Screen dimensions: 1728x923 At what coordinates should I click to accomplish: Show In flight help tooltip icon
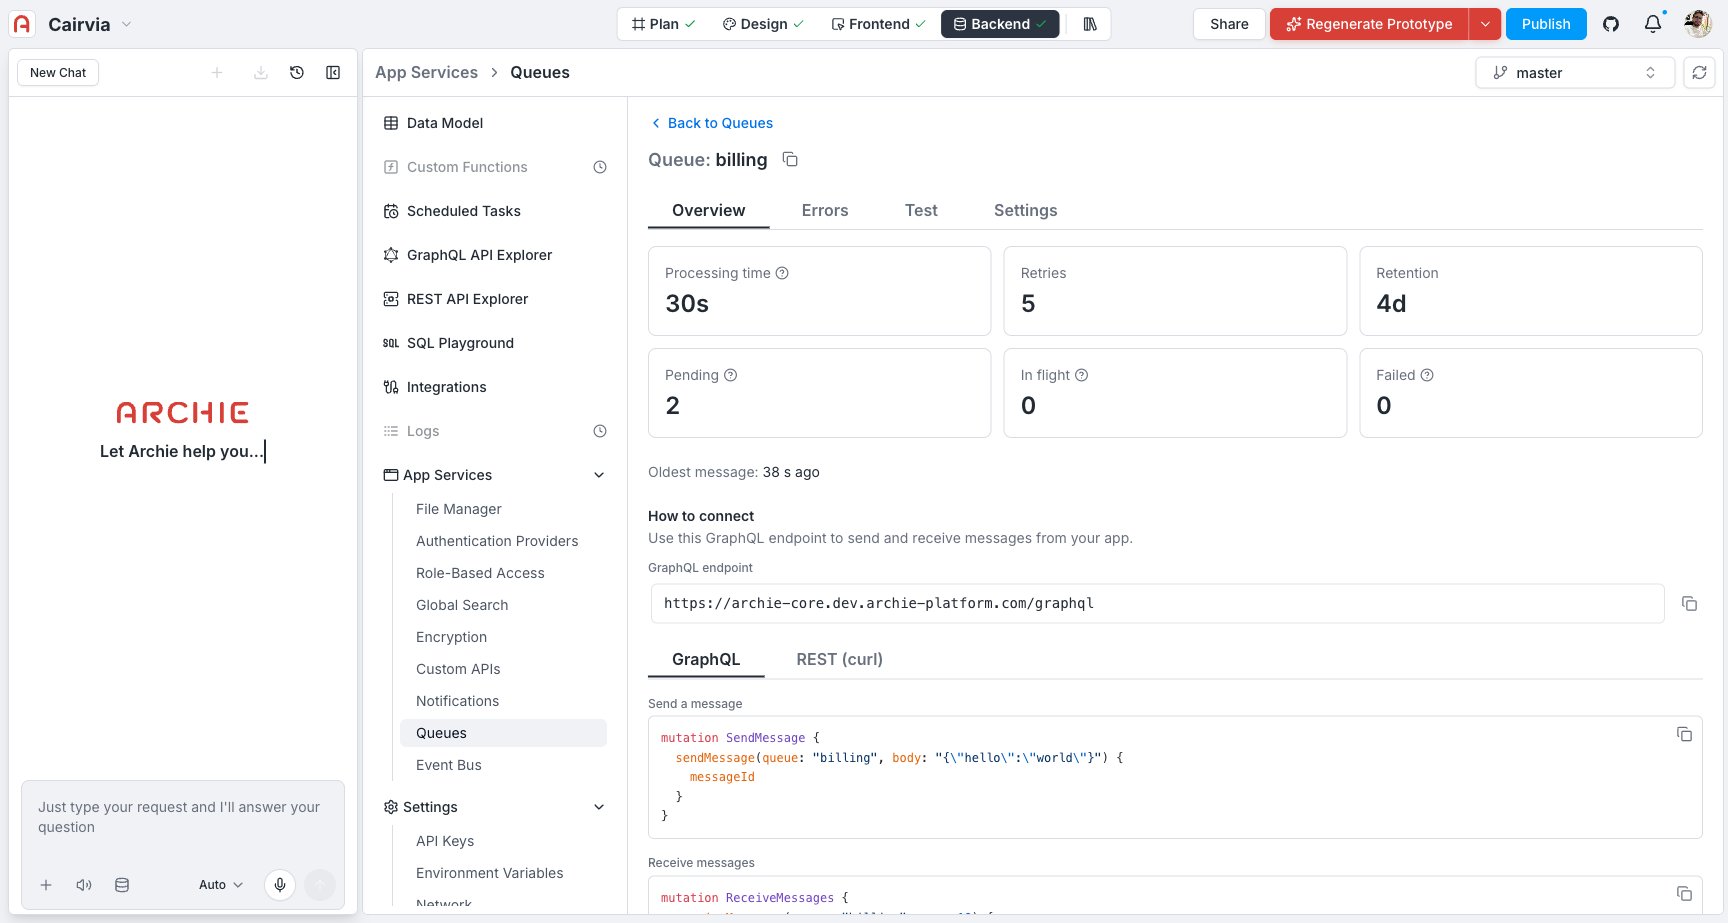1081,375
